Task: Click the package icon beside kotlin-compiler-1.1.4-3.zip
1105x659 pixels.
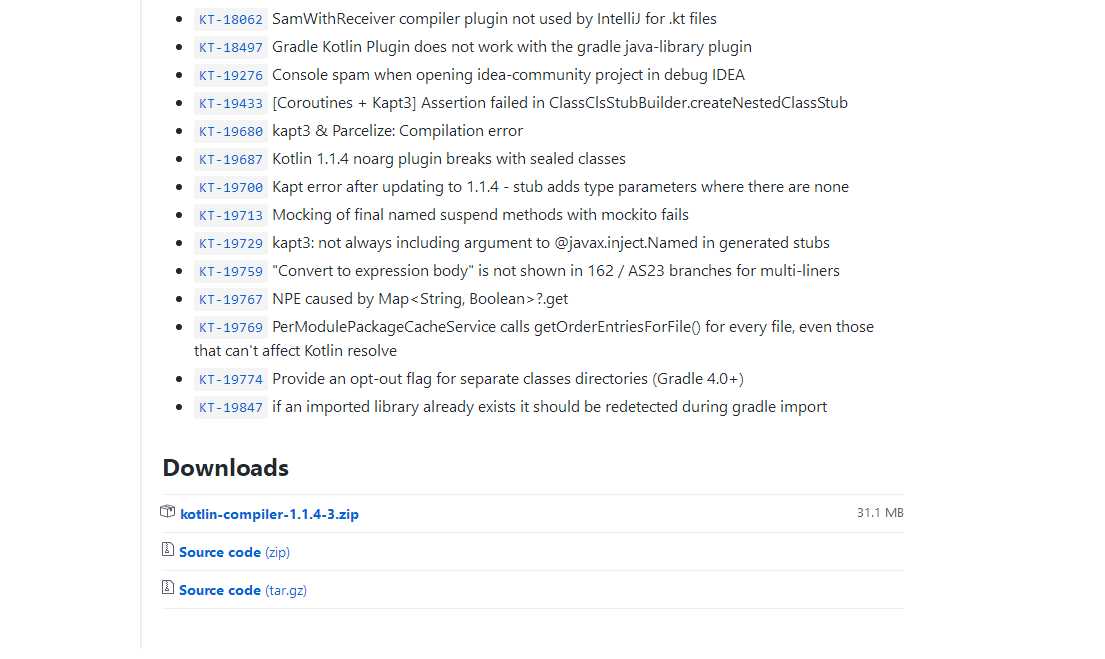Action: click(x=168, y=512)
